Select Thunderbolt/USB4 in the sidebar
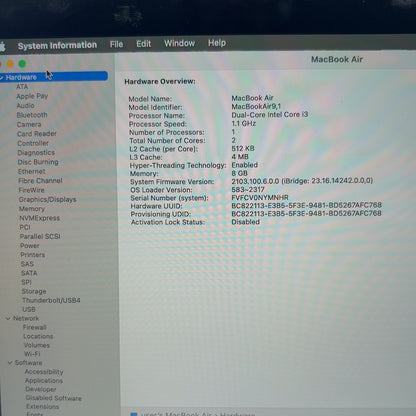The width and height of the screenshot is (416, 416). [51, 300]
